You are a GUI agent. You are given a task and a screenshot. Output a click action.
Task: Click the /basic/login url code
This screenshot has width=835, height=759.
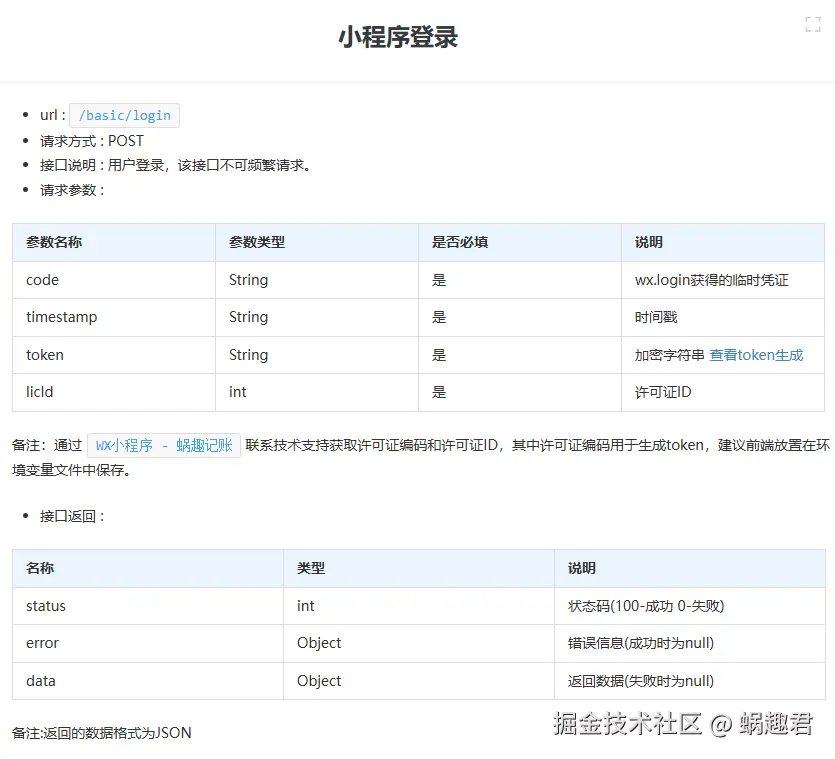tap(125, 116)
